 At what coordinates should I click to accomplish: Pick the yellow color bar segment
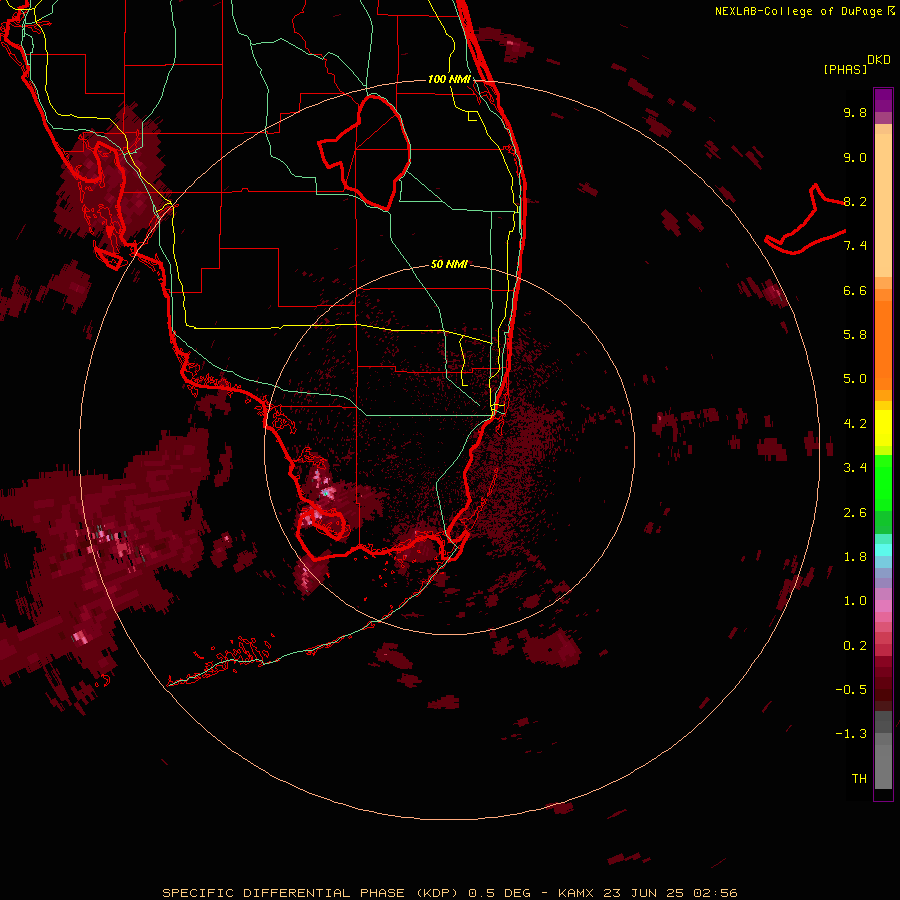(883, 428)
